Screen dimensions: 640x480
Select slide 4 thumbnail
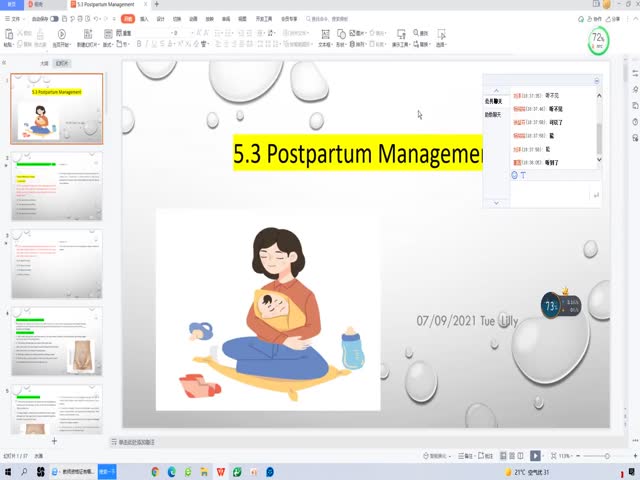[57, 342]
